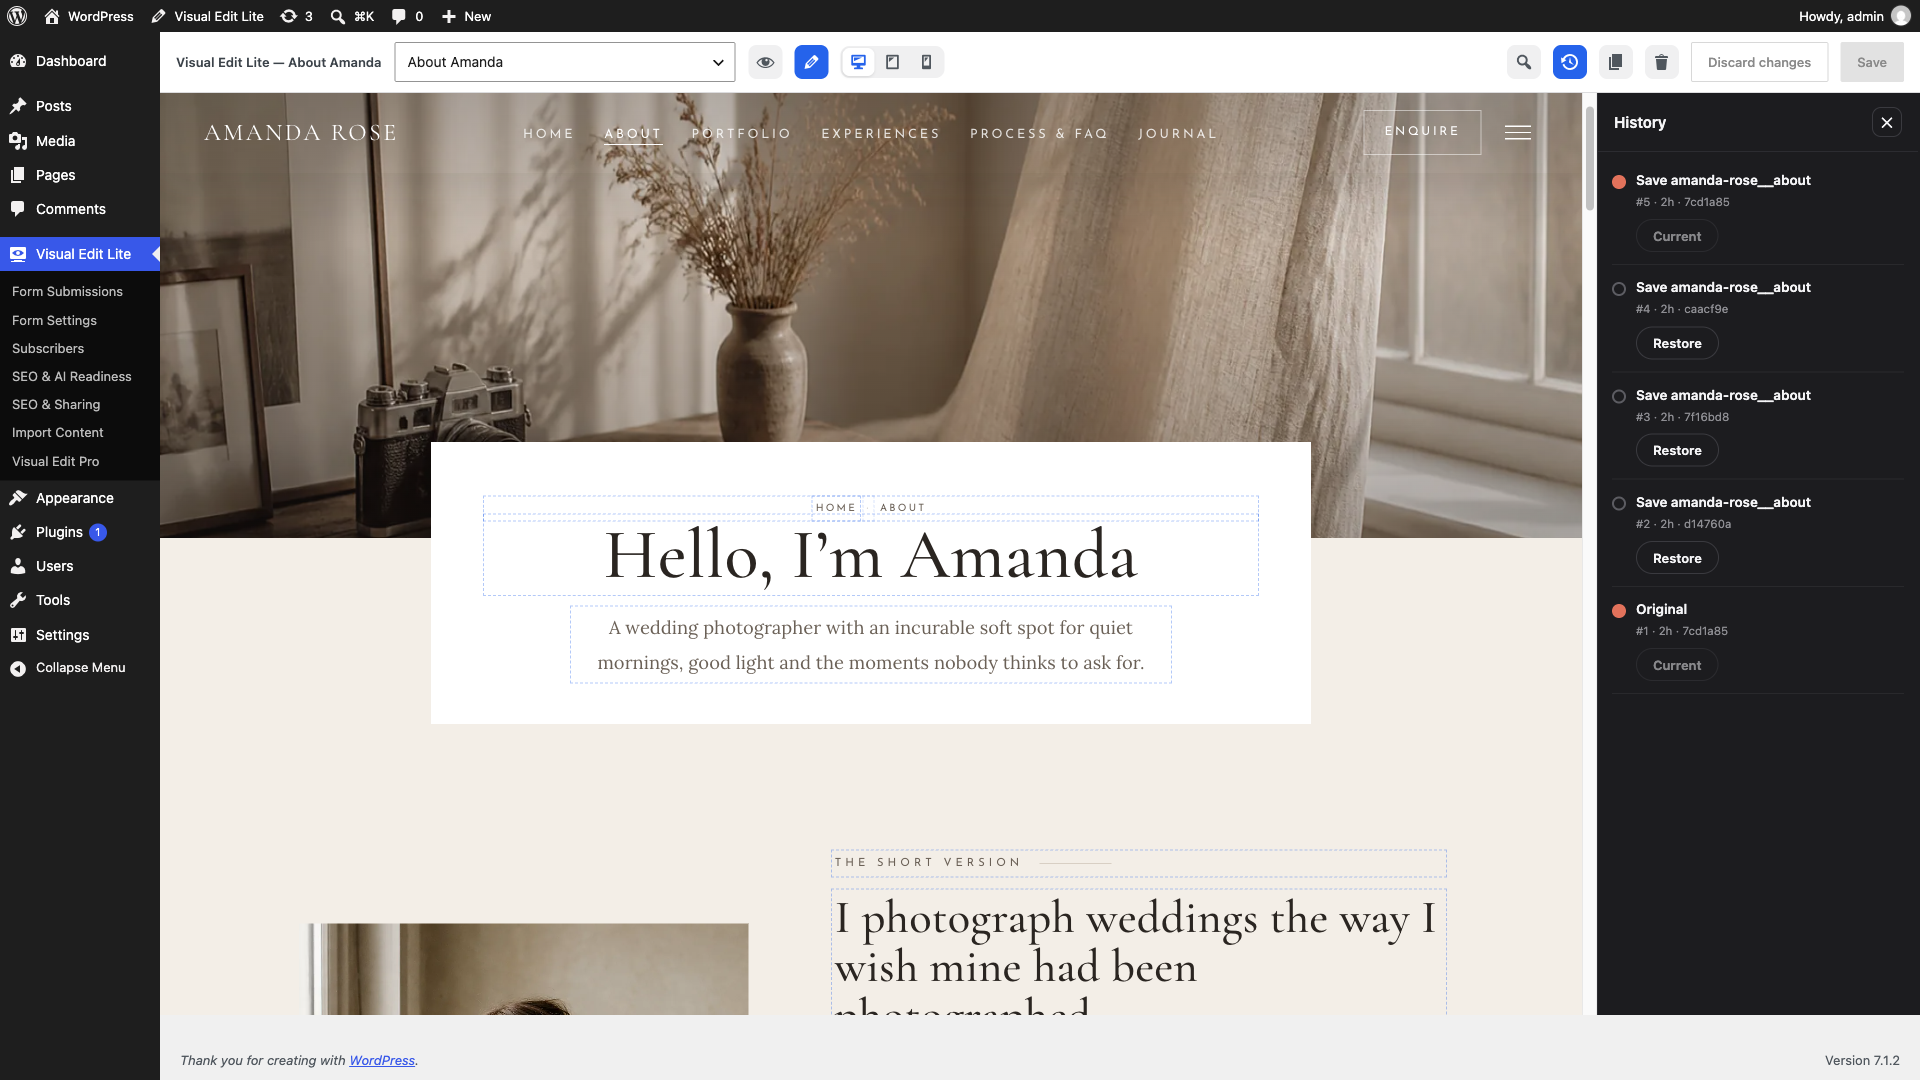Open updates icon showing 3
Viewport: 1920px width, 1080px height.
pos(296,16)
